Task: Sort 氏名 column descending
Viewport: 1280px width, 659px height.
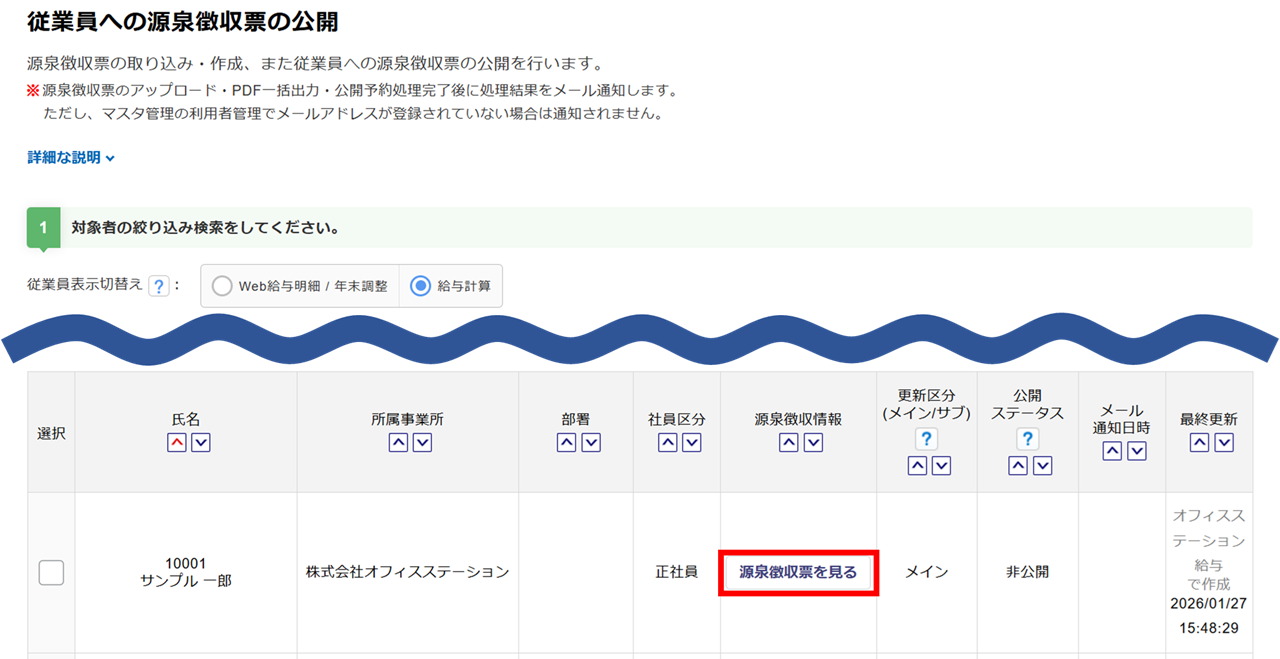Action: pos(201,443)
